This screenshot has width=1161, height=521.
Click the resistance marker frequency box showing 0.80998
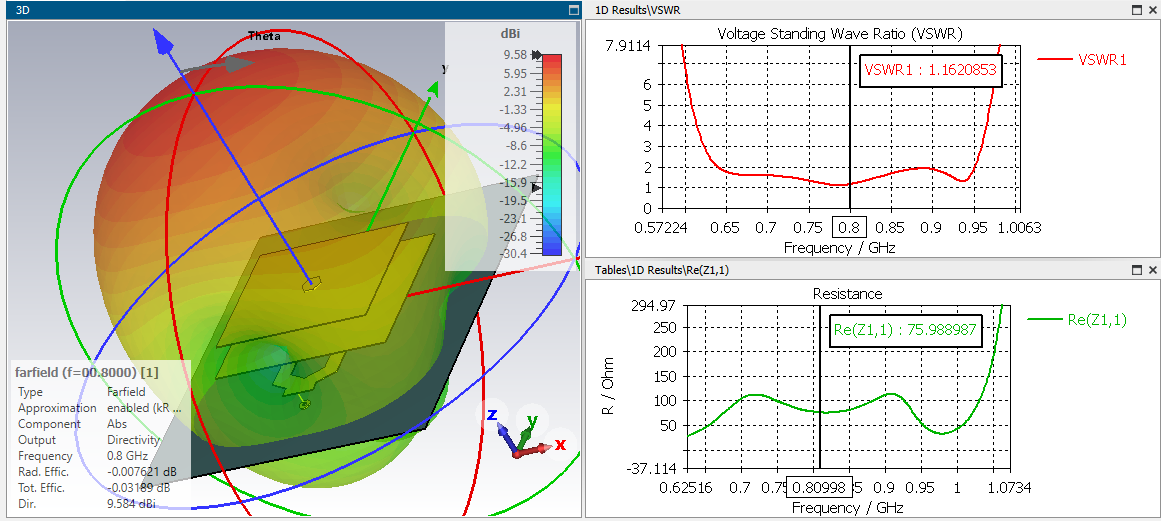tap(818, 488)
